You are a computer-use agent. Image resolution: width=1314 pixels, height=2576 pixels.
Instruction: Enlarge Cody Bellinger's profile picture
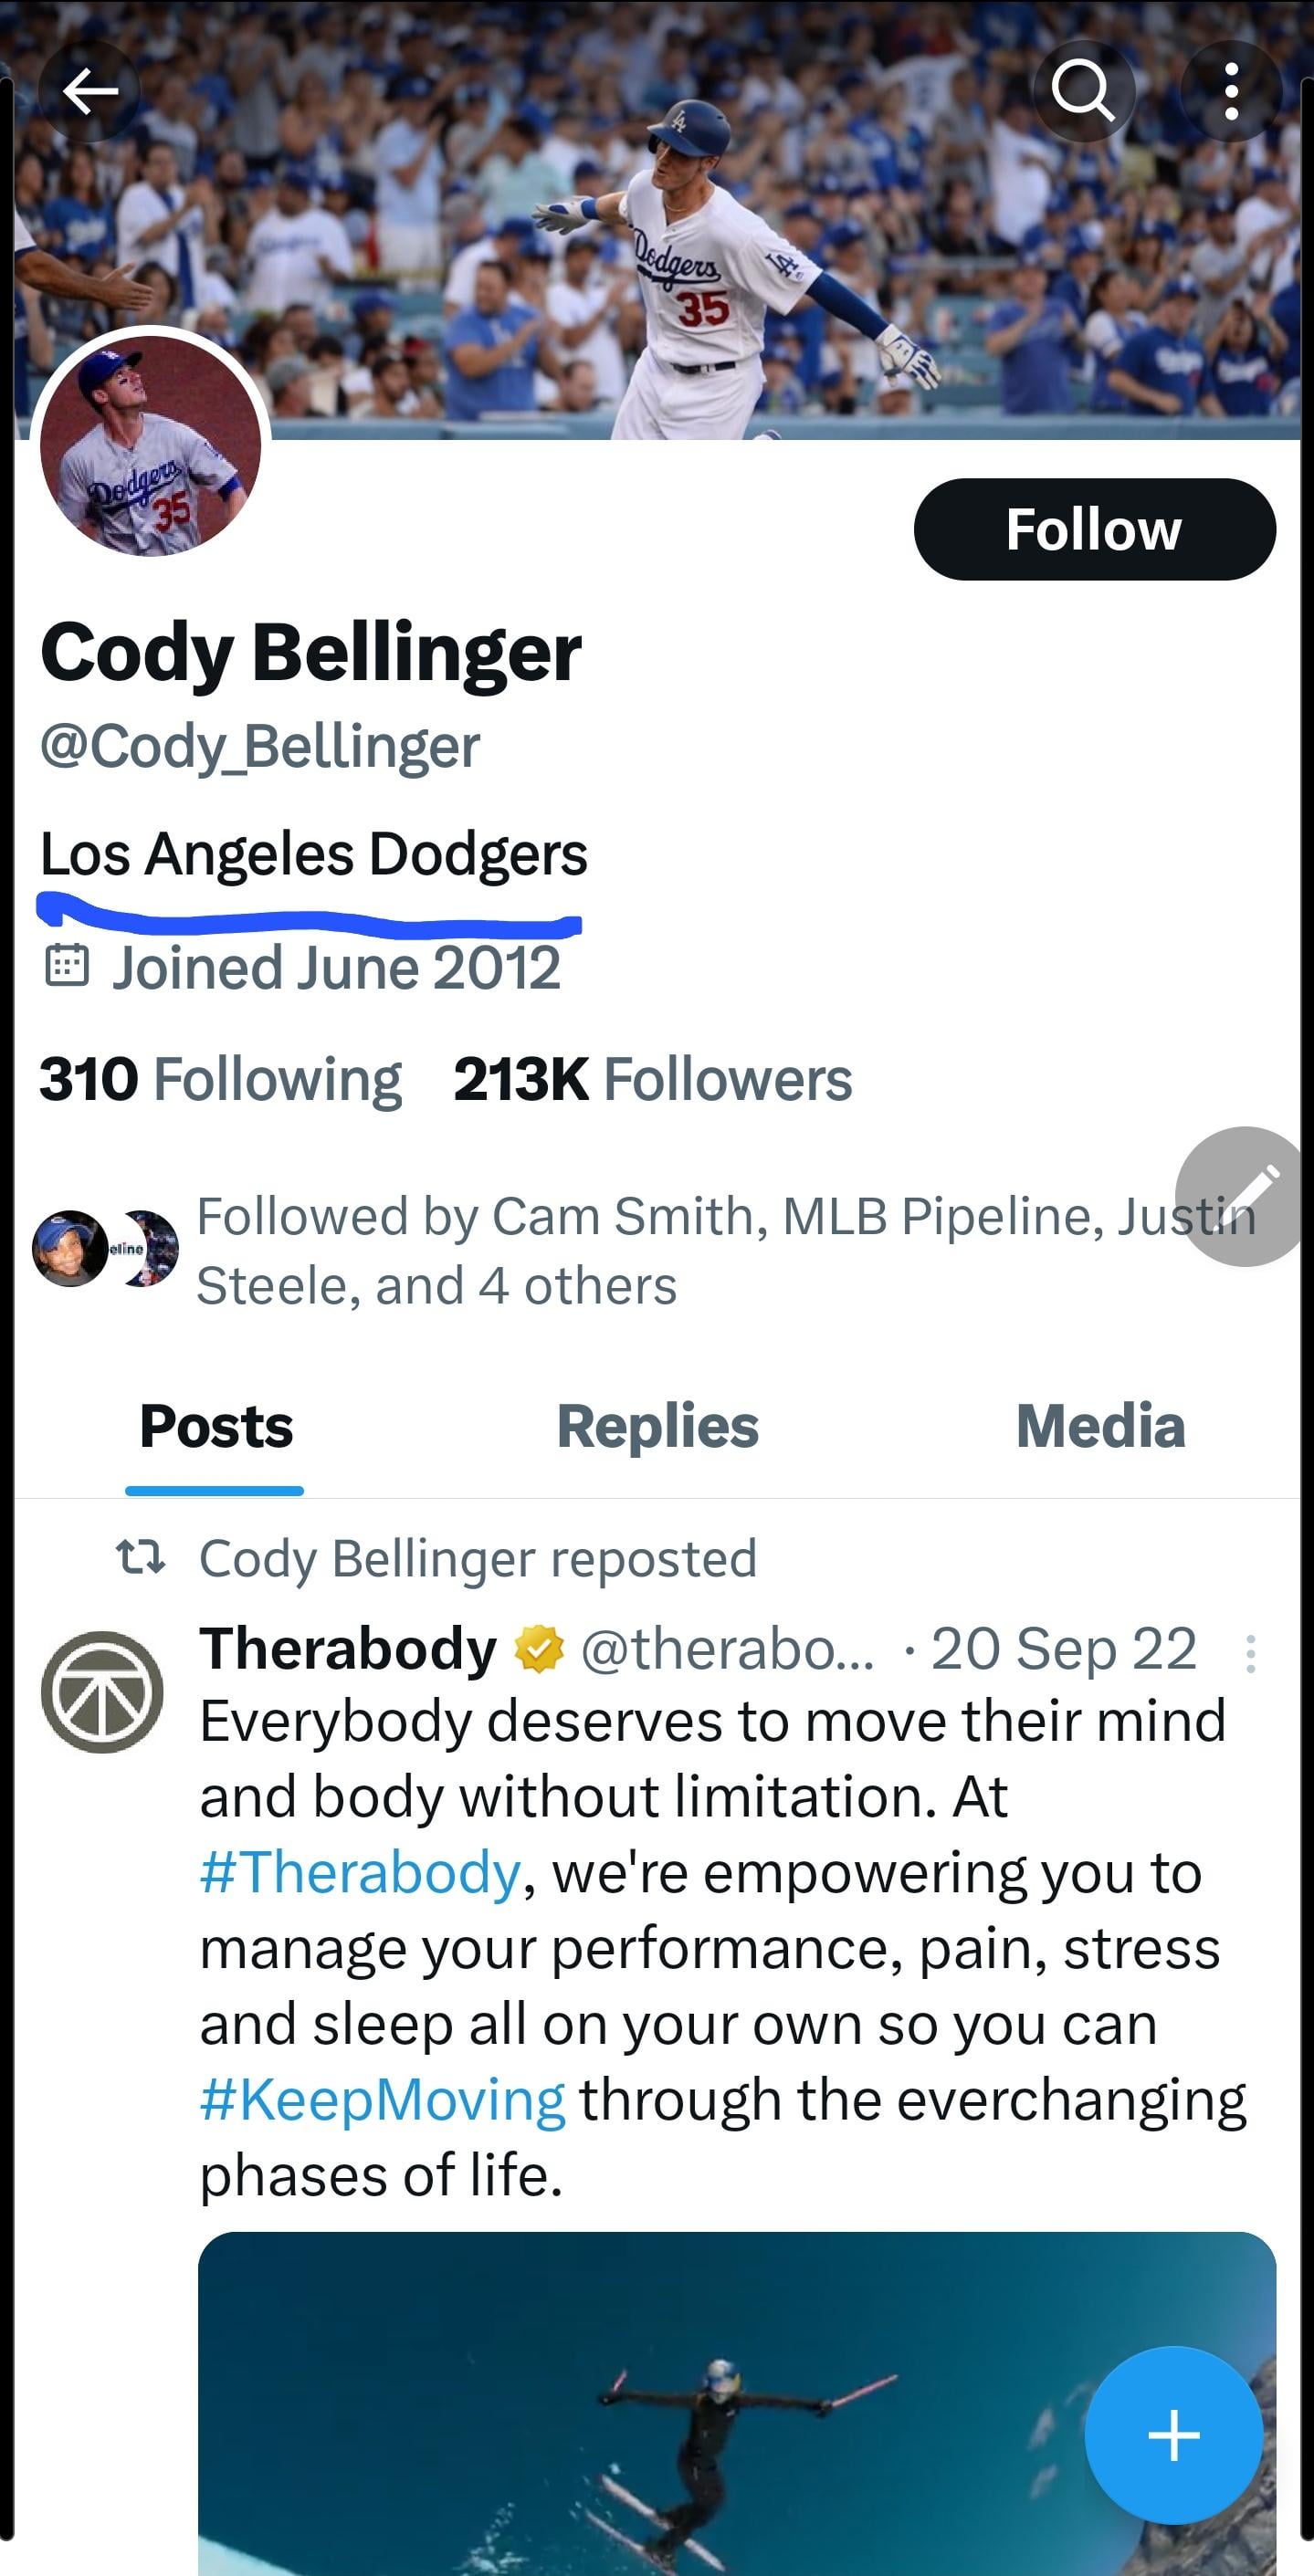tap(150, 445)
